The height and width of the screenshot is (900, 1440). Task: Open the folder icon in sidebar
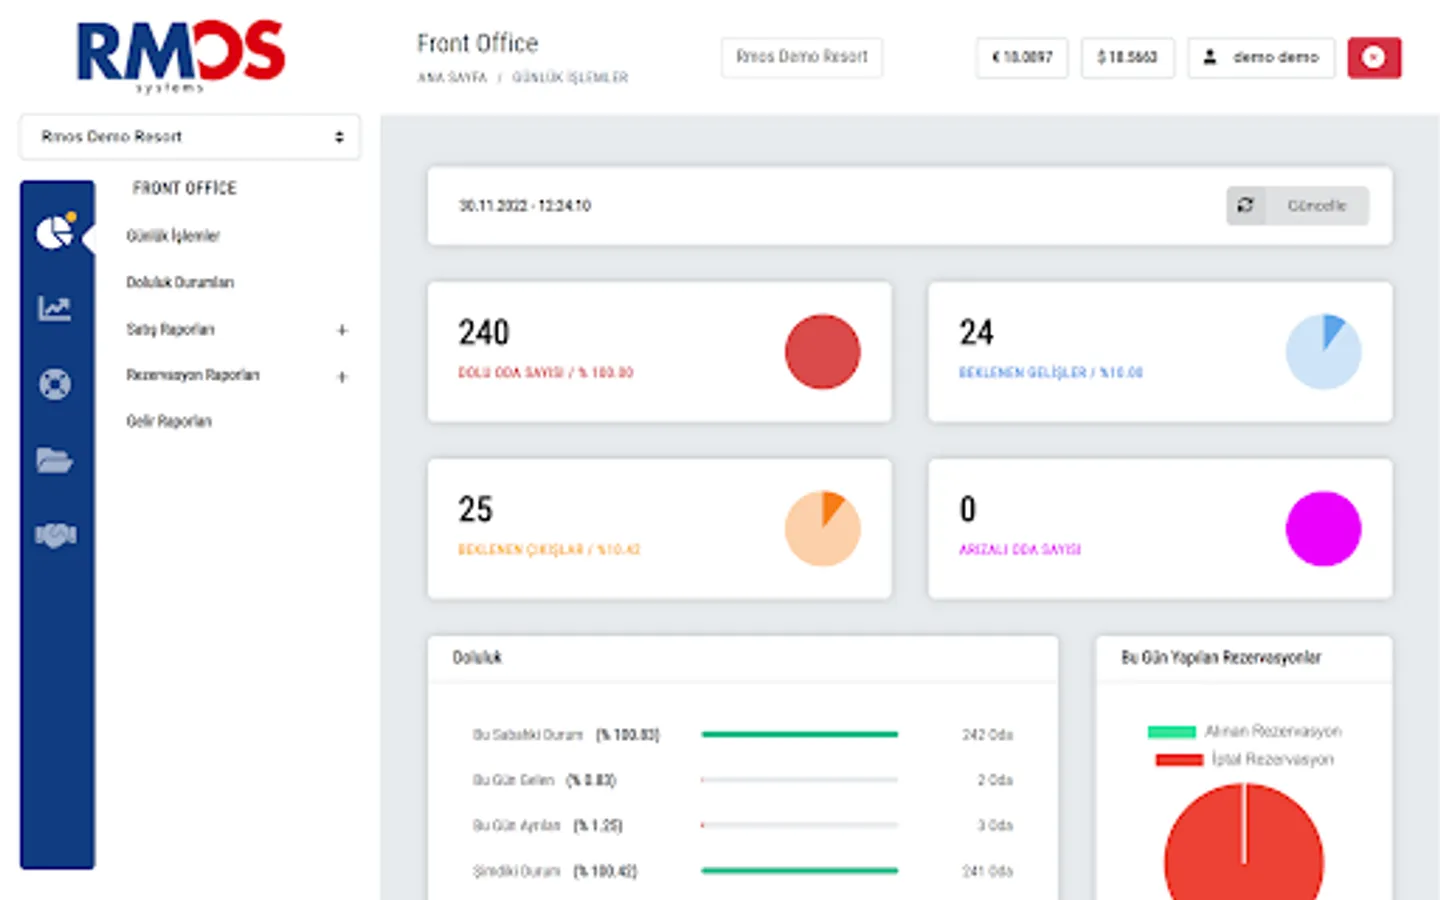(55, 460)
